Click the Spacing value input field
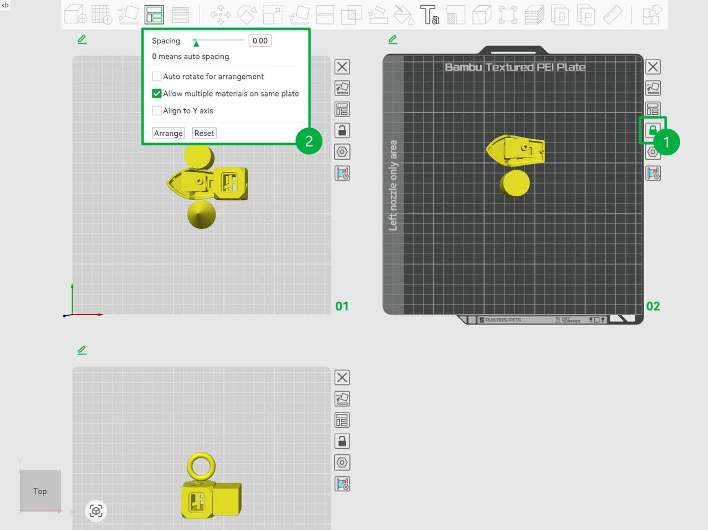 (x=260, y=41)
